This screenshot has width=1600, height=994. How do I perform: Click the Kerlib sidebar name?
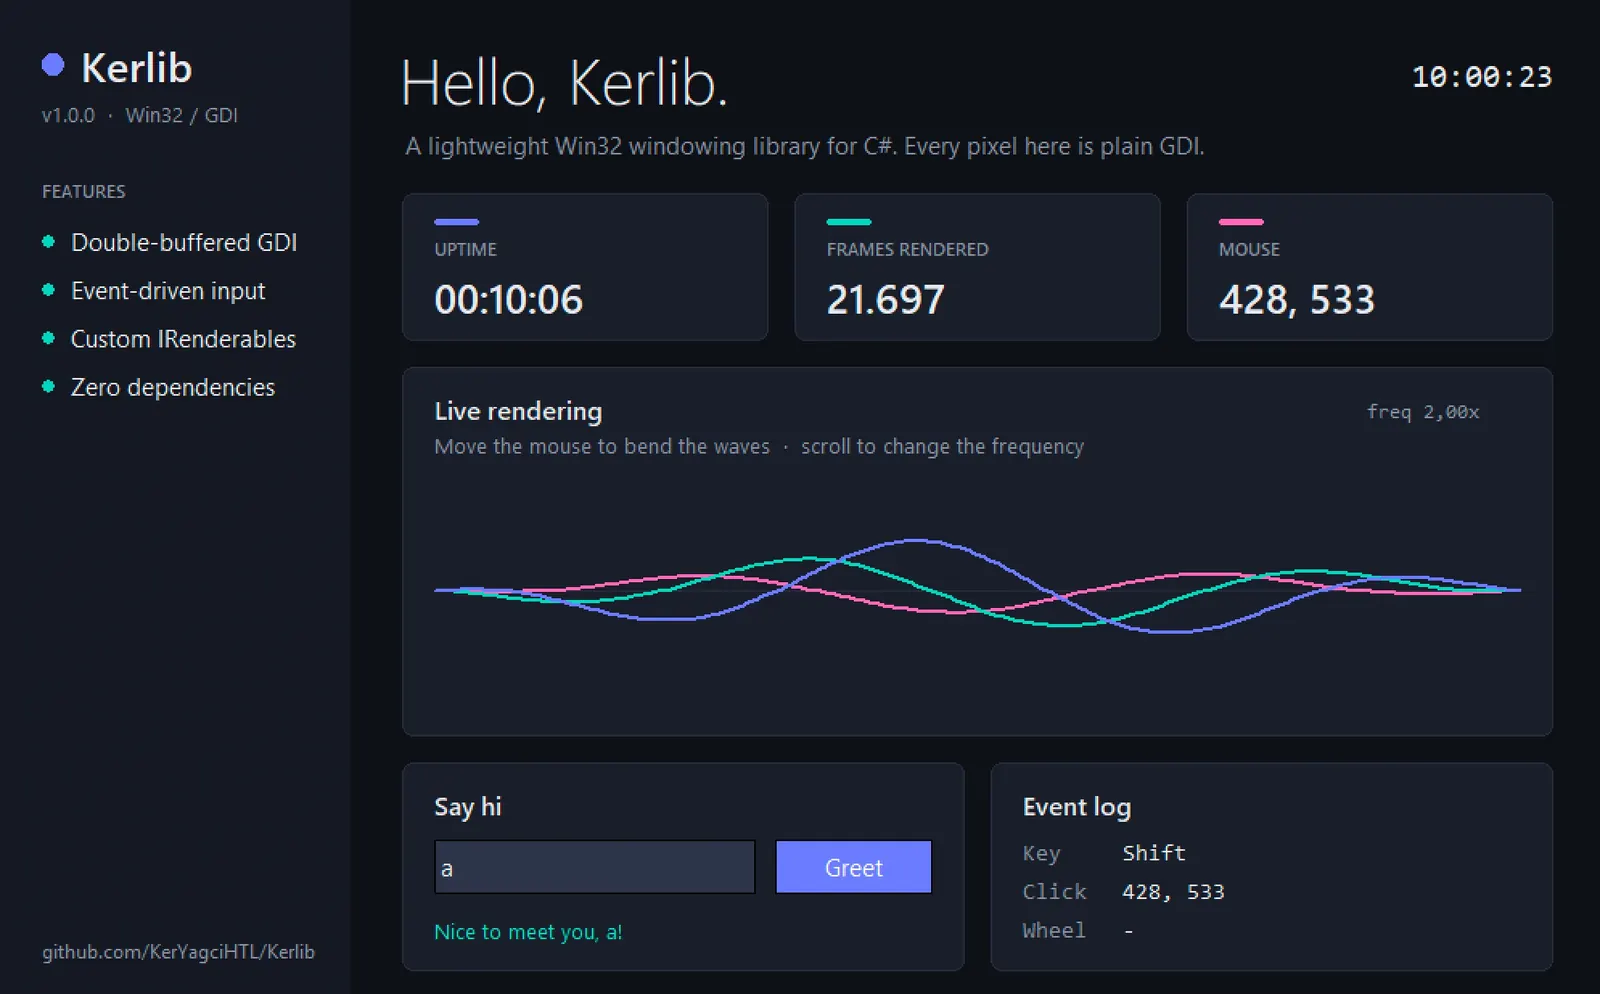pyautogui.click(x=136, y=68)
